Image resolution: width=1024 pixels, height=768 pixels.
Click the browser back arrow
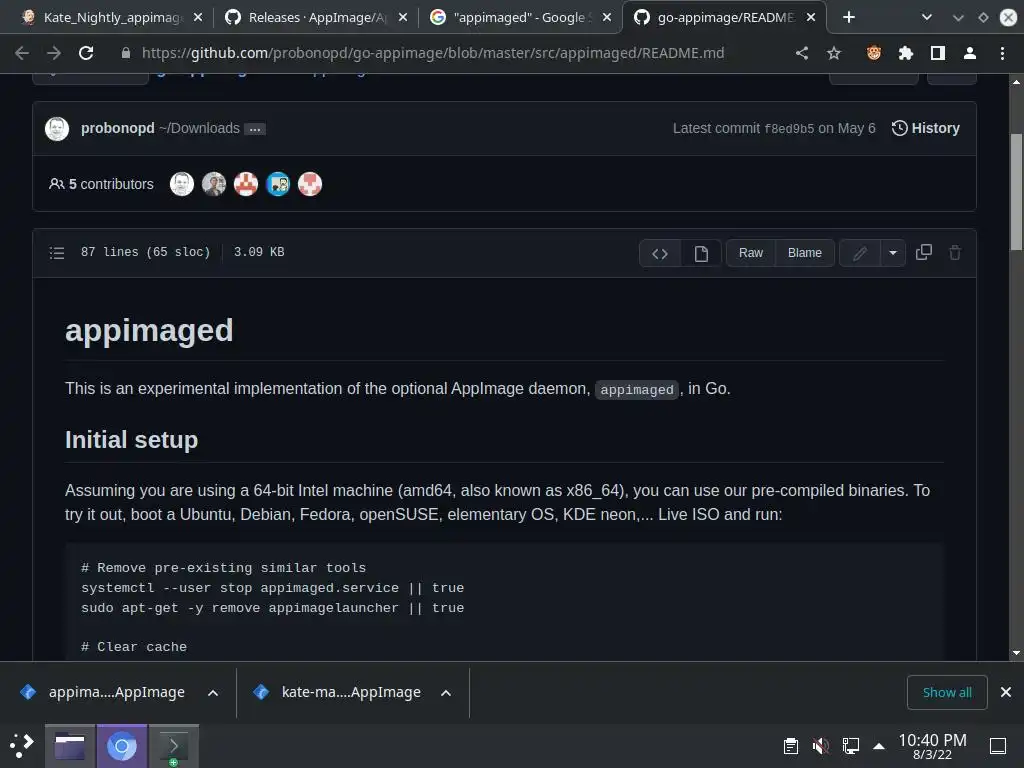tap(22, 53)
